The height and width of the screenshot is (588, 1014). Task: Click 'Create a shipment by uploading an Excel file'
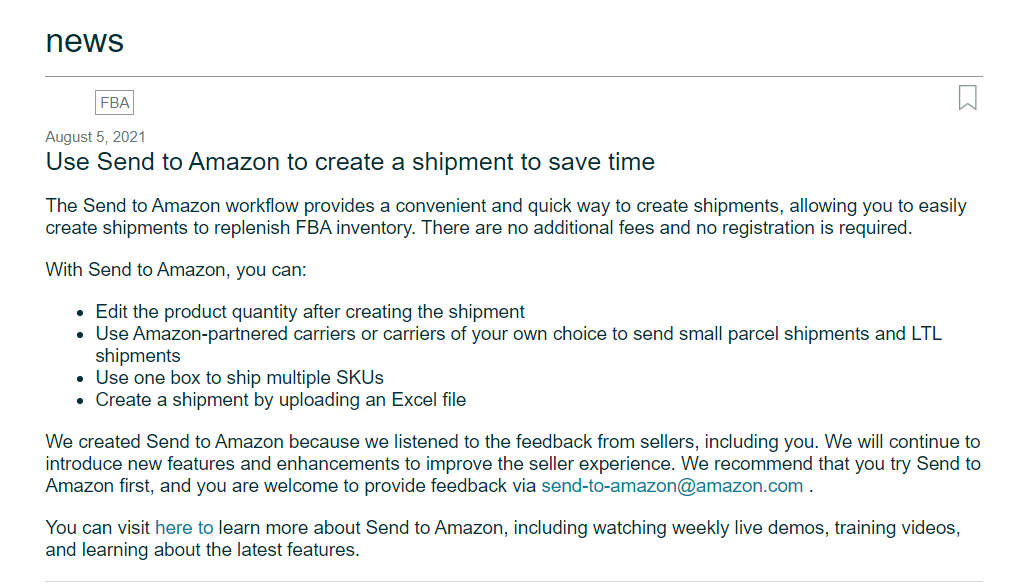pyautogui.click(x=281, y=400)
